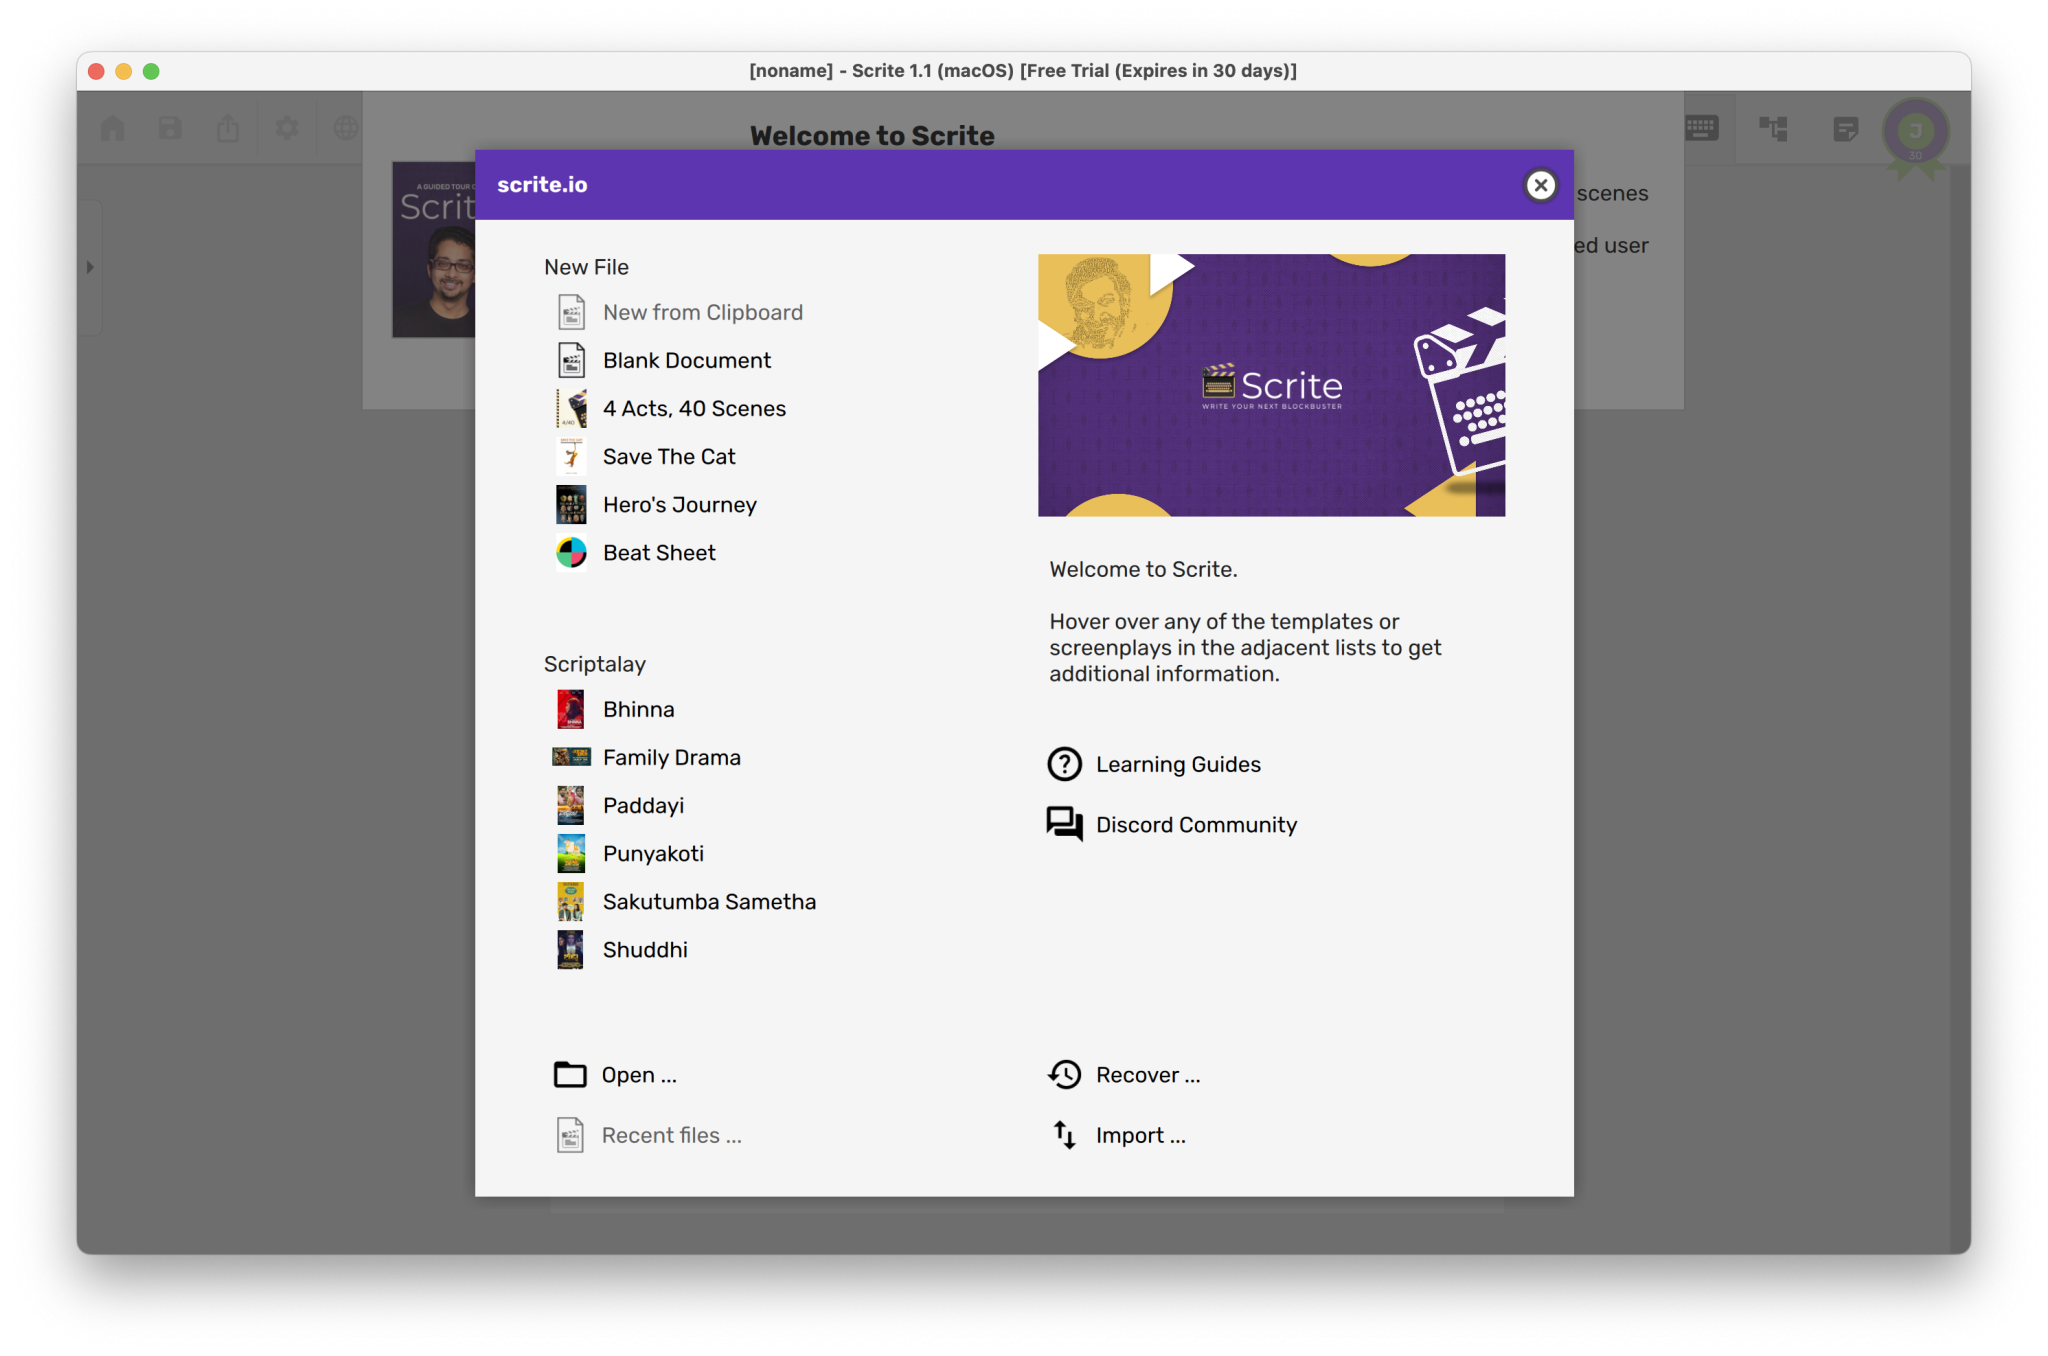Click the Learning Guides question mark icon
This screenshot has width=2048, height=1356.
click(x=1064, y=765)
